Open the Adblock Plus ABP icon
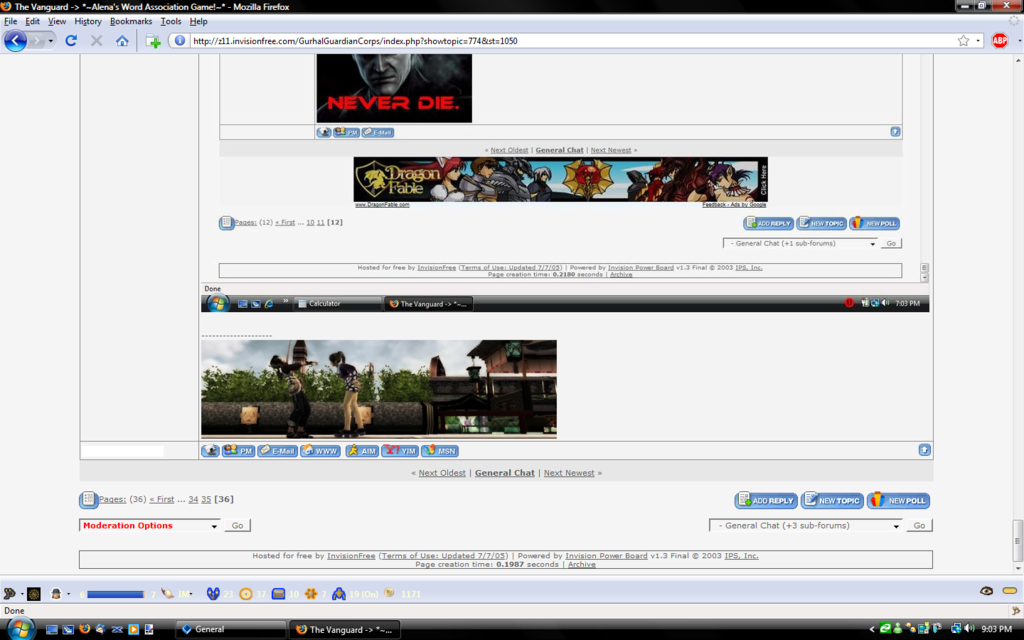Image resolution: width=1024 pixels, height=640 pixels. click(999, 41)
